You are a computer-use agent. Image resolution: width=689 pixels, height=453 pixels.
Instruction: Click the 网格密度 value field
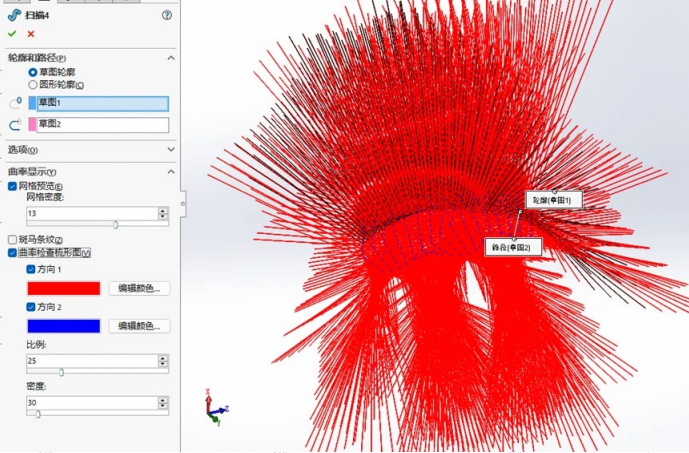[x=92, y=214]
